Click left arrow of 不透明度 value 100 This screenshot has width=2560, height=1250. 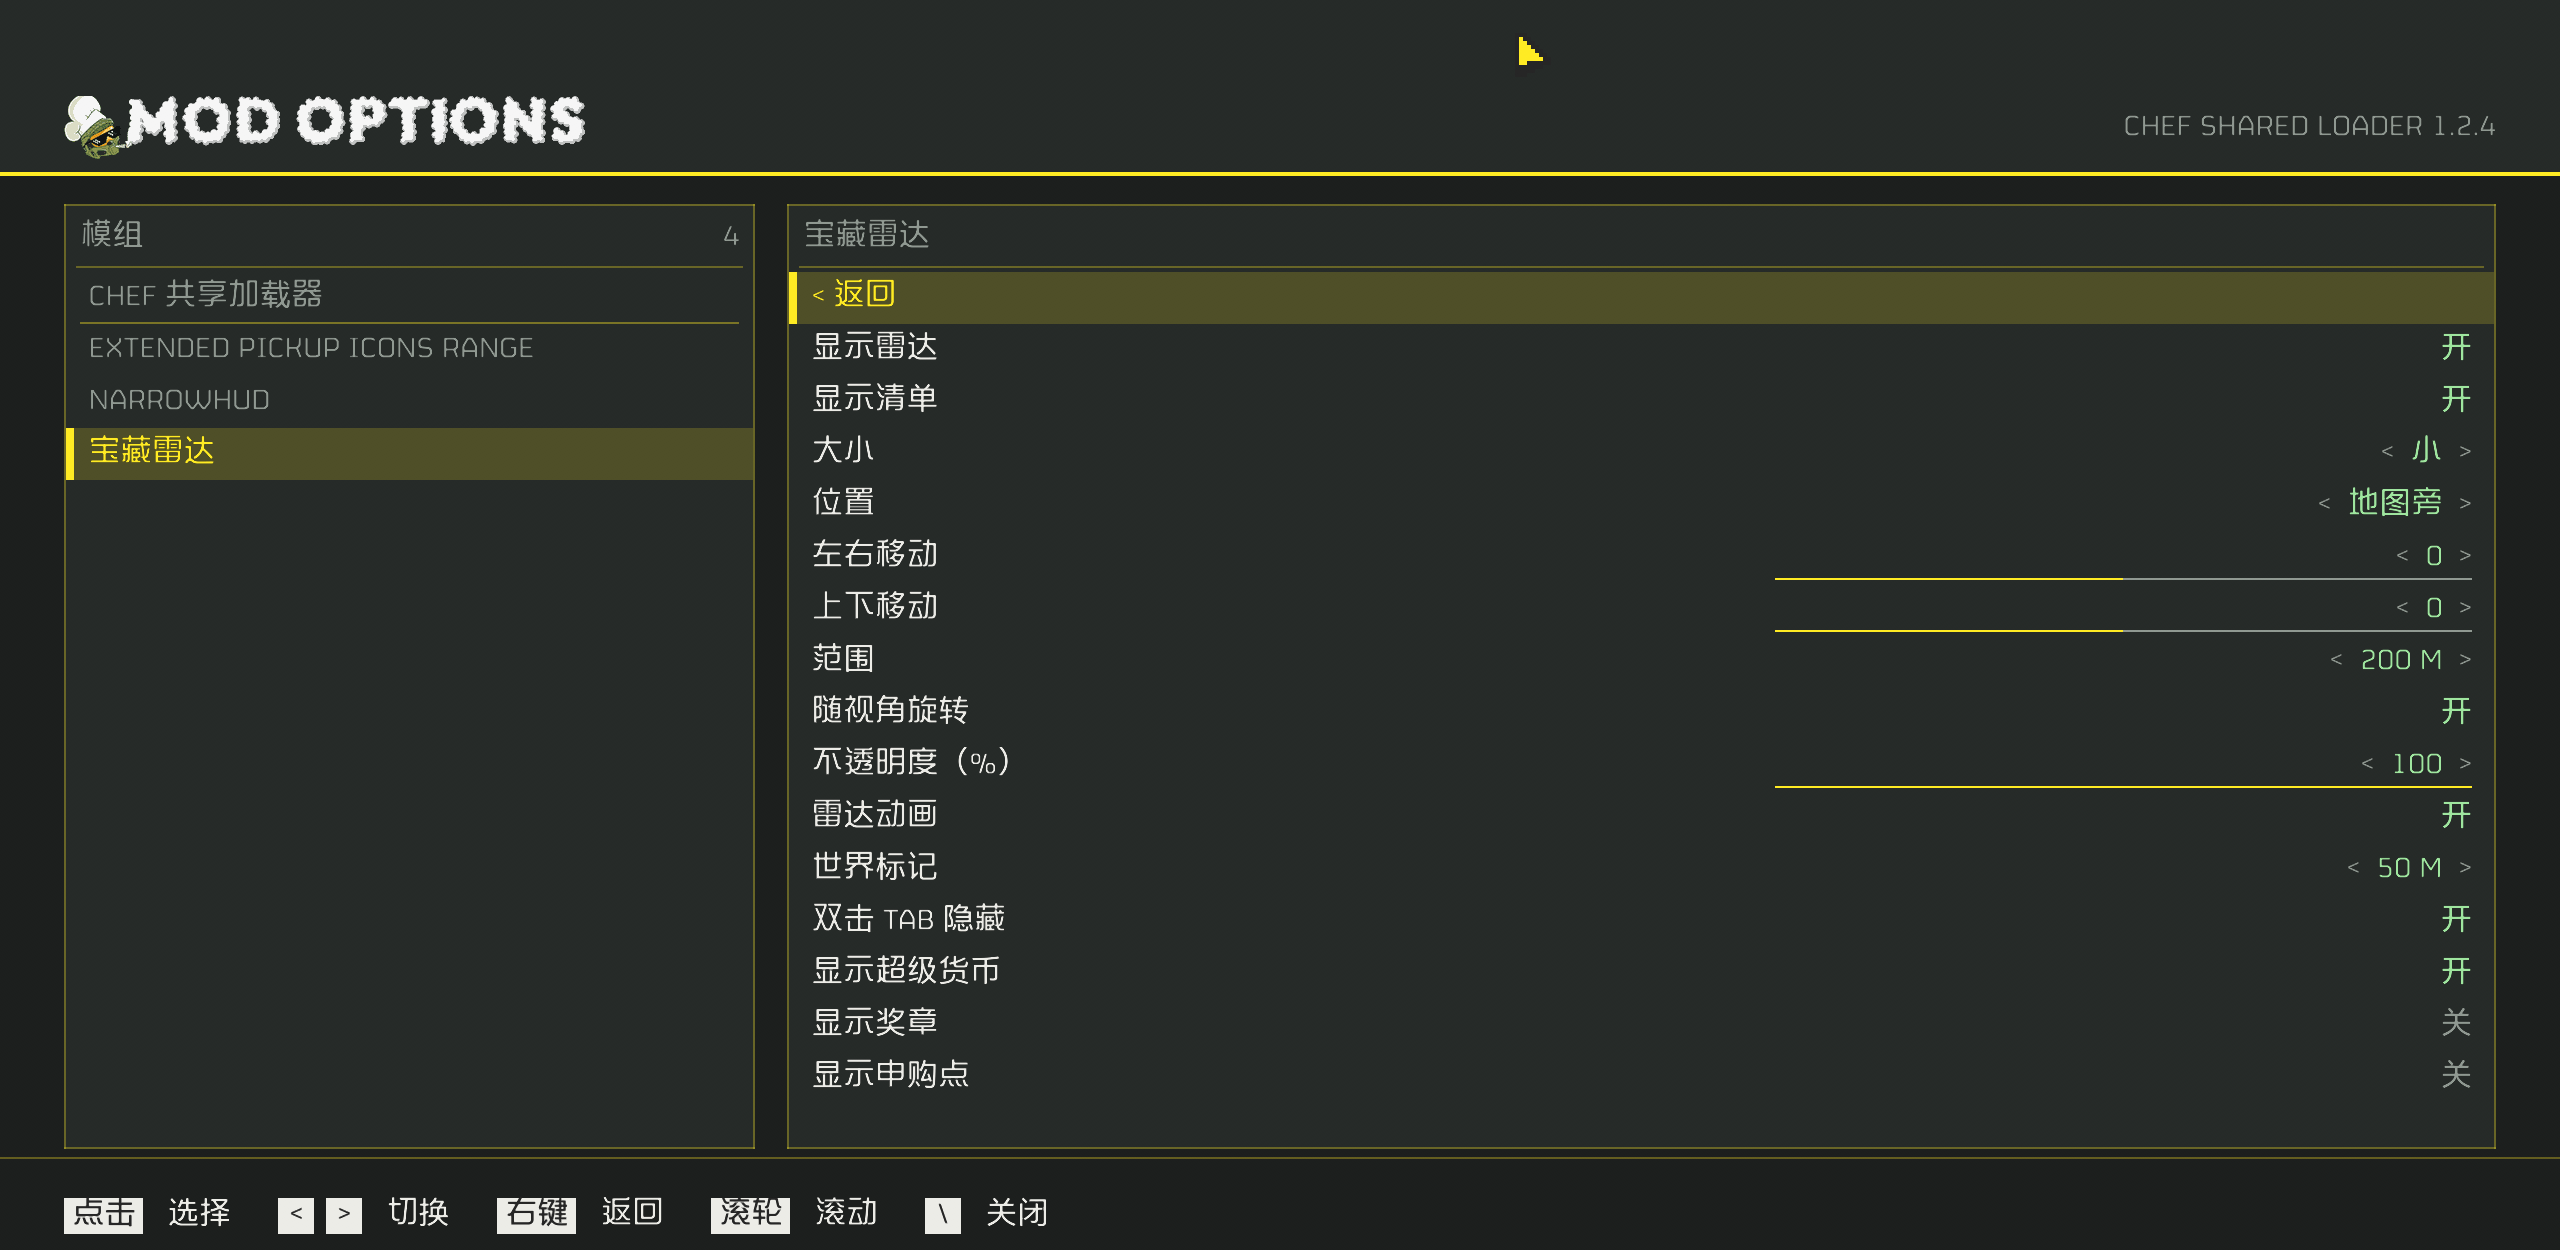(2367, 763)
